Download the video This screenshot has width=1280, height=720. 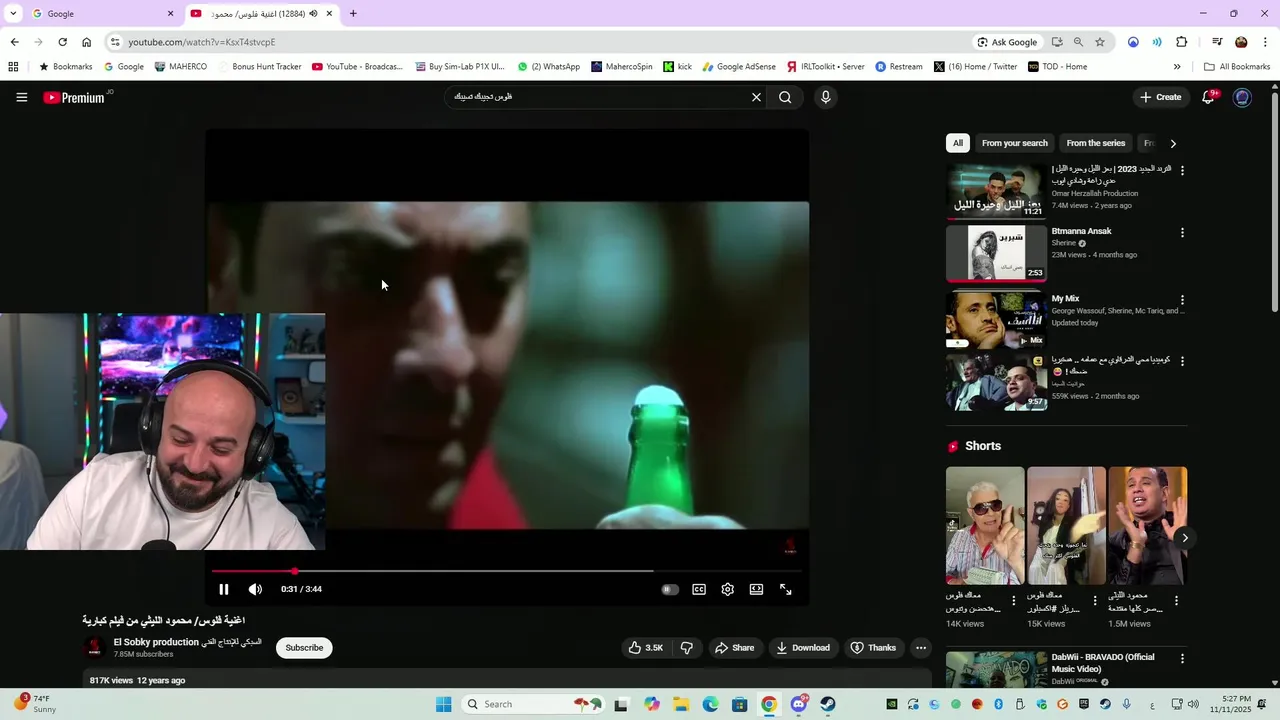(803, 648)
